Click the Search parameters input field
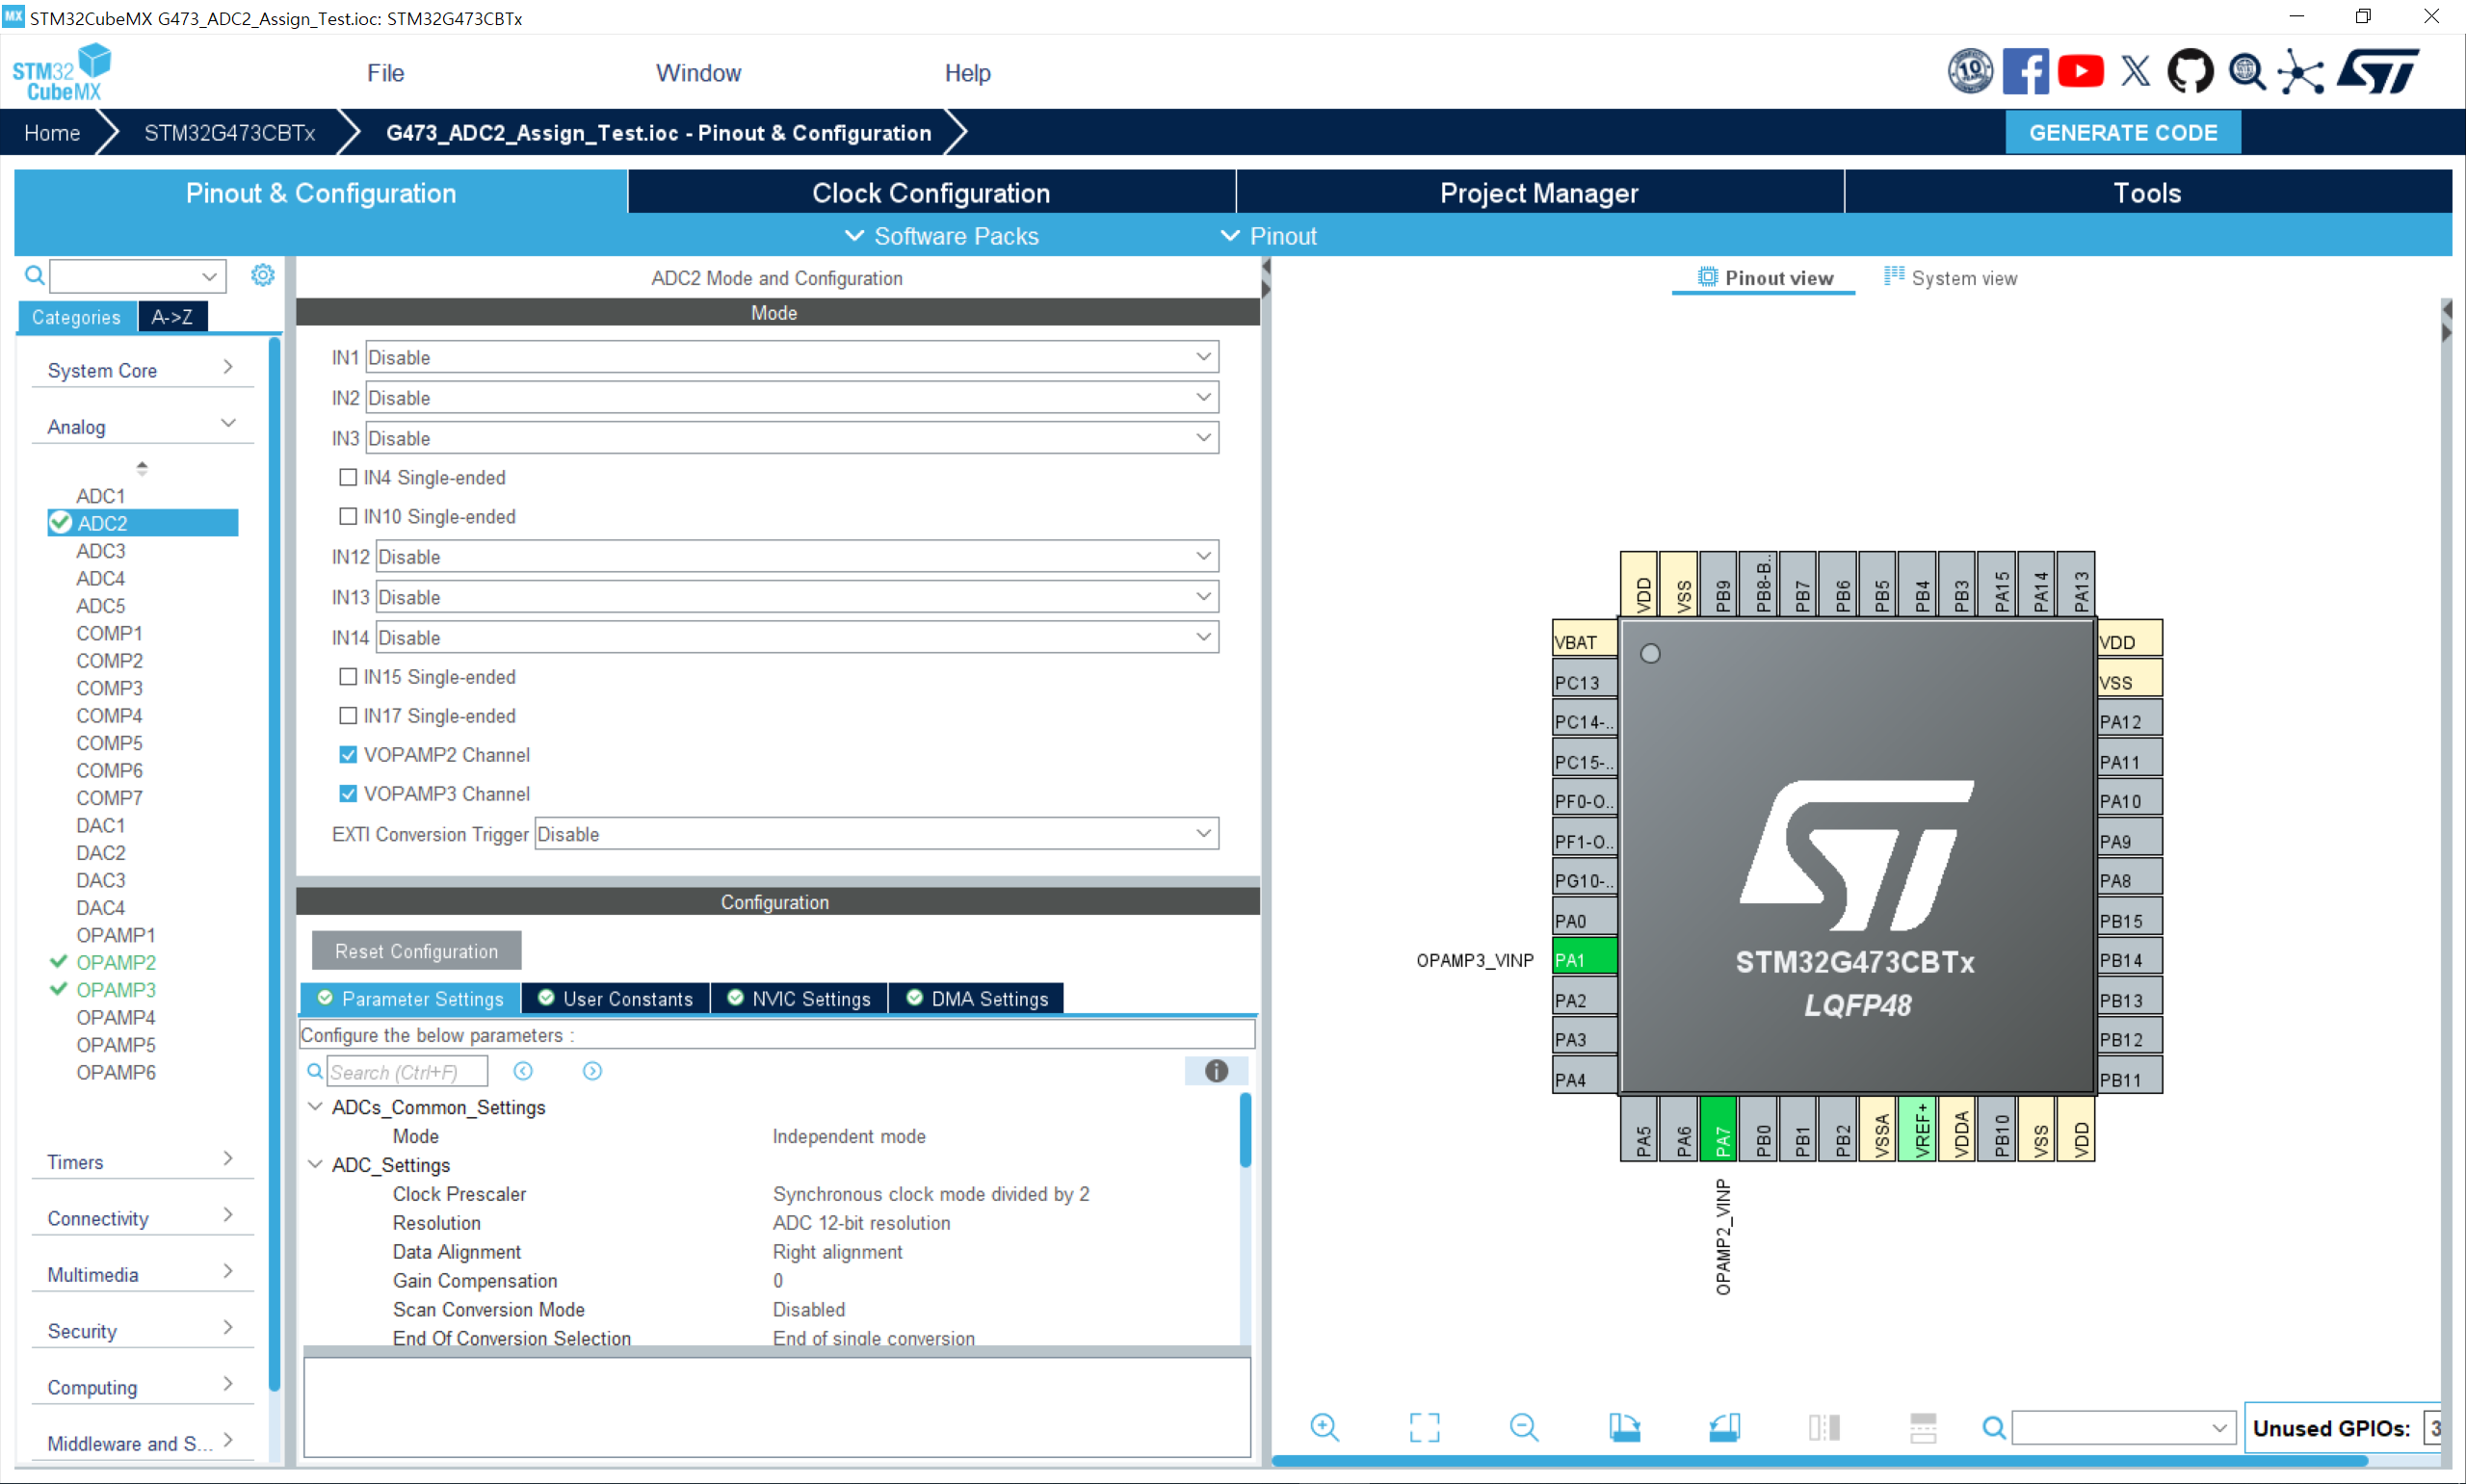The image size is (2466, 1484). coord(405,1070)
